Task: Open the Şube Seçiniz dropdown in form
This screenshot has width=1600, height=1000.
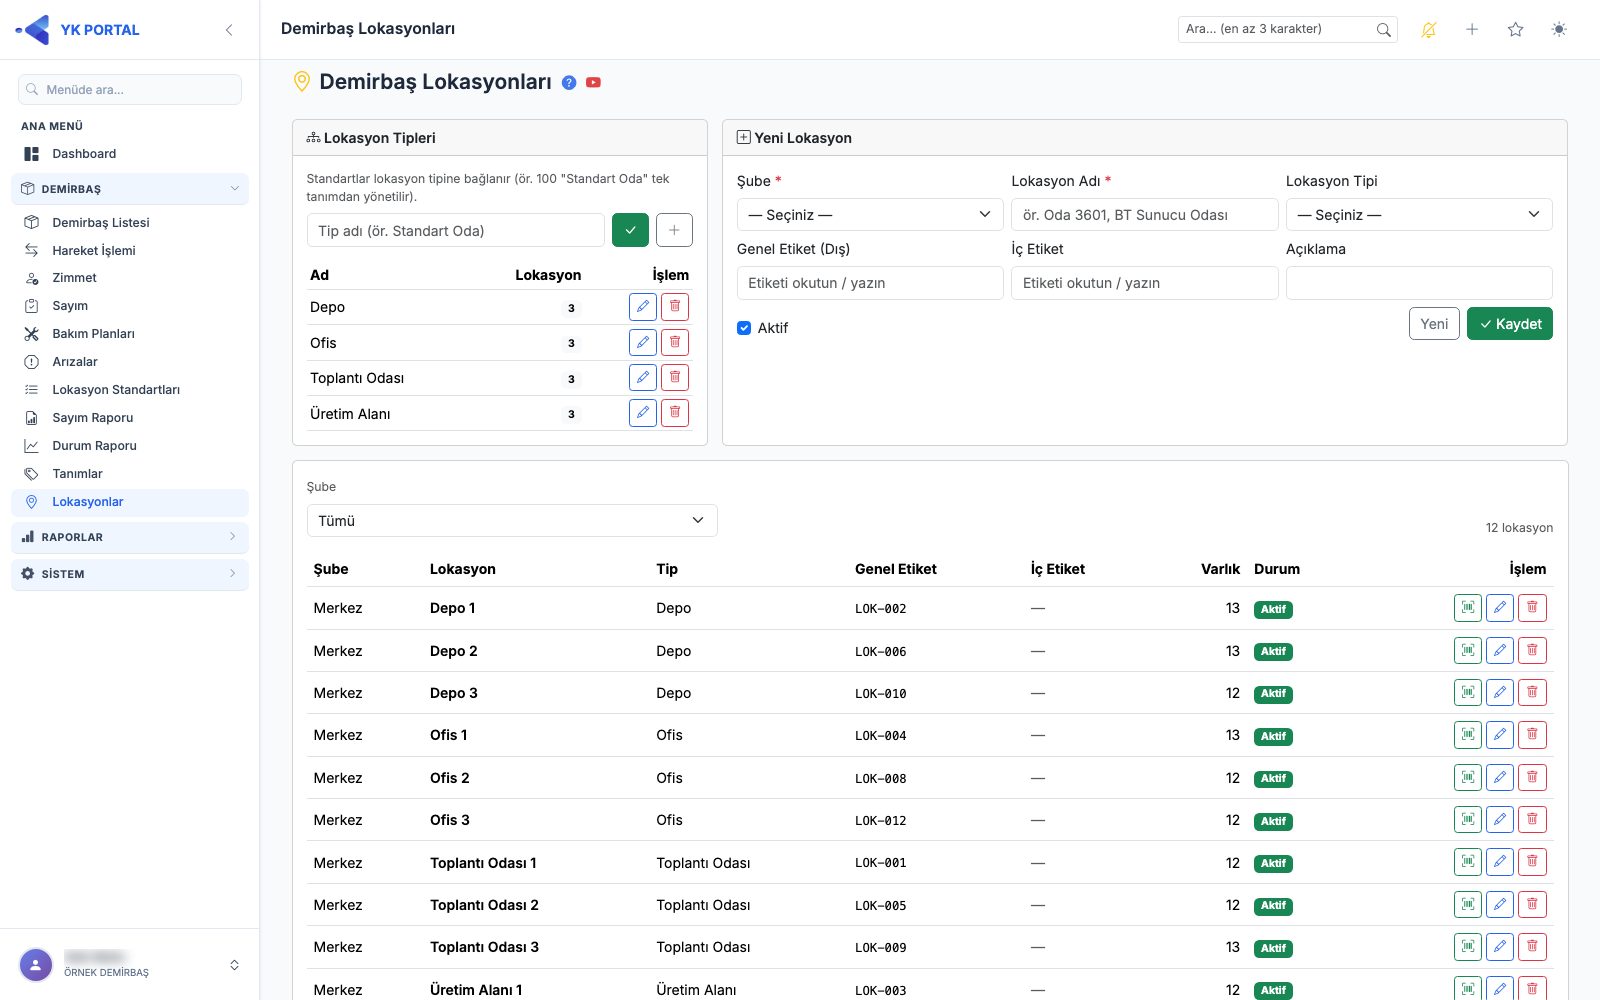Action: click(x=870, y=215)
